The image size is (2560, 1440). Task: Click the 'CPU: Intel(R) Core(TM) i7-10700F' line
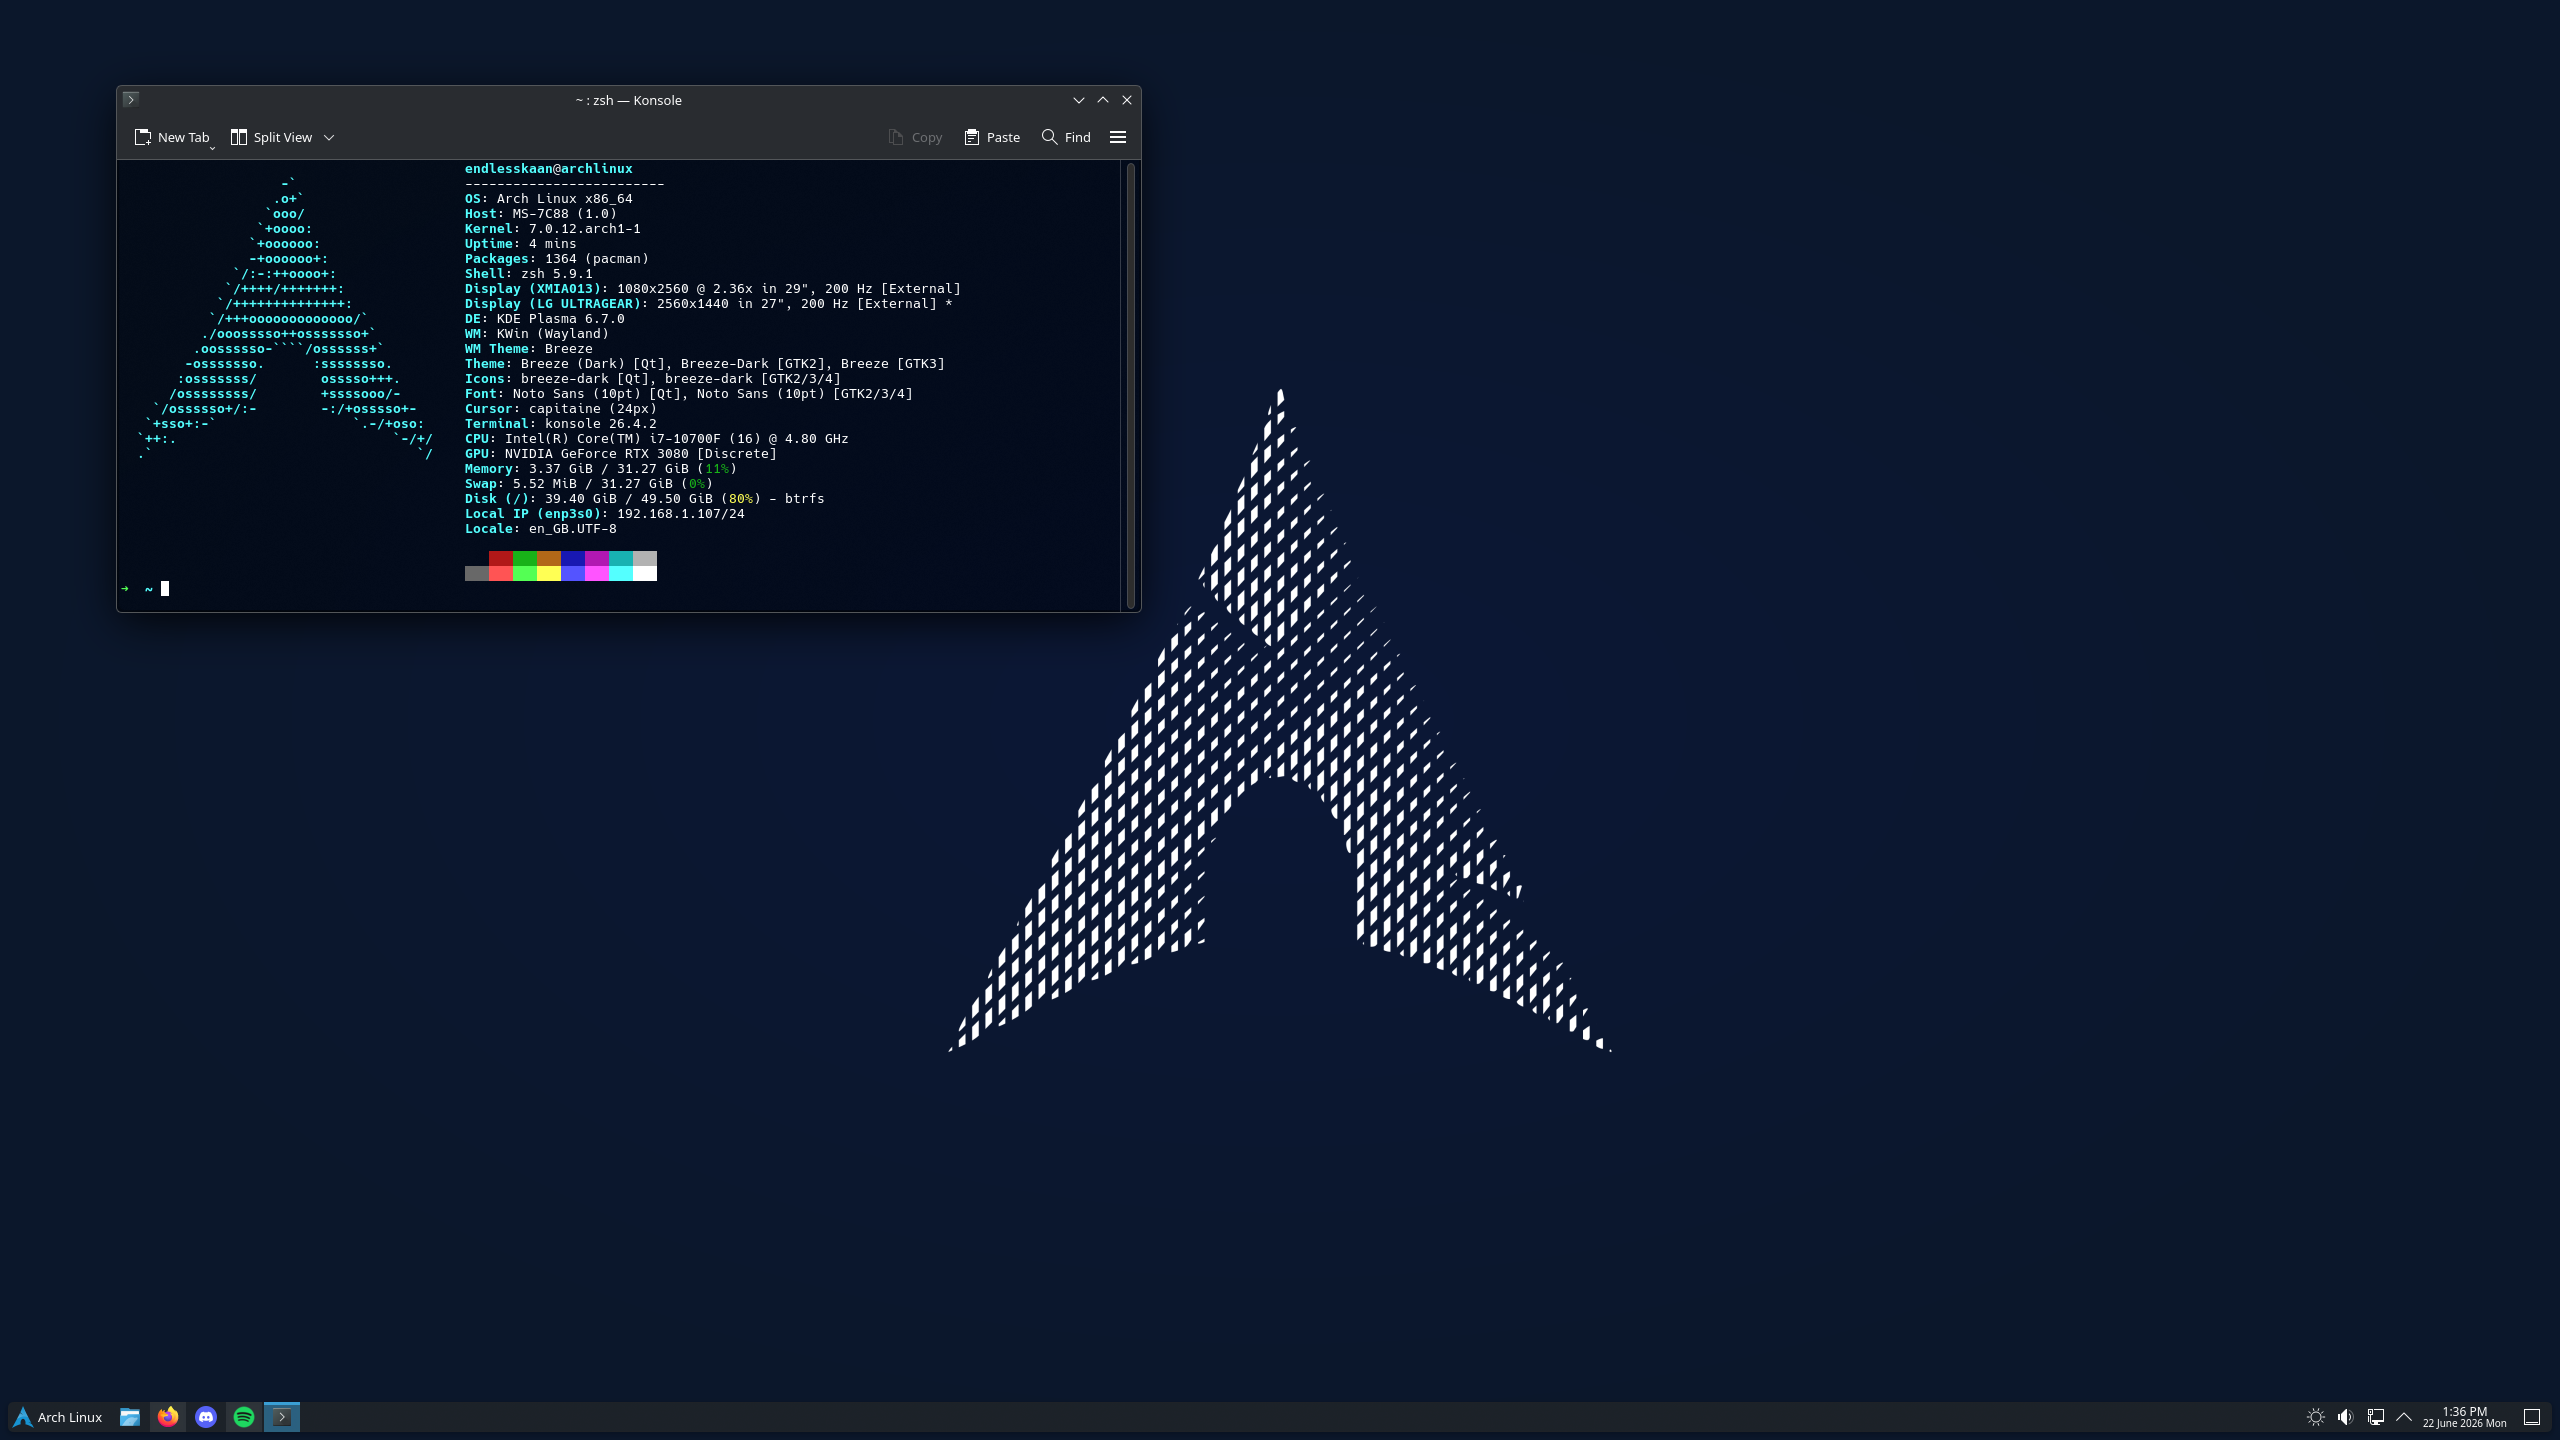click(656, 439)
